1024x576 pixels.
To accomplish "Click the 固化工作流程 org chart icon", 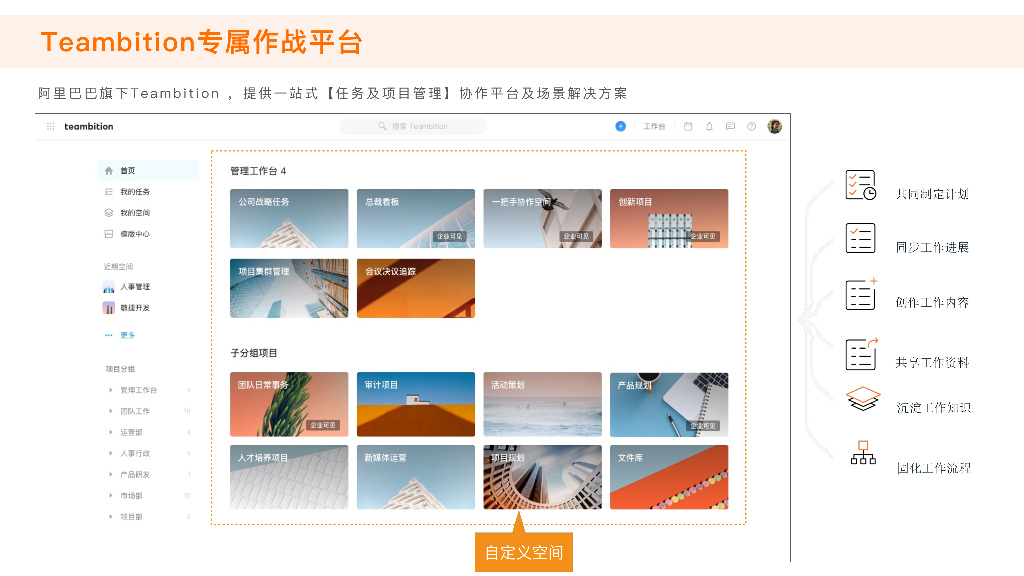I will [x=863, y=453].
